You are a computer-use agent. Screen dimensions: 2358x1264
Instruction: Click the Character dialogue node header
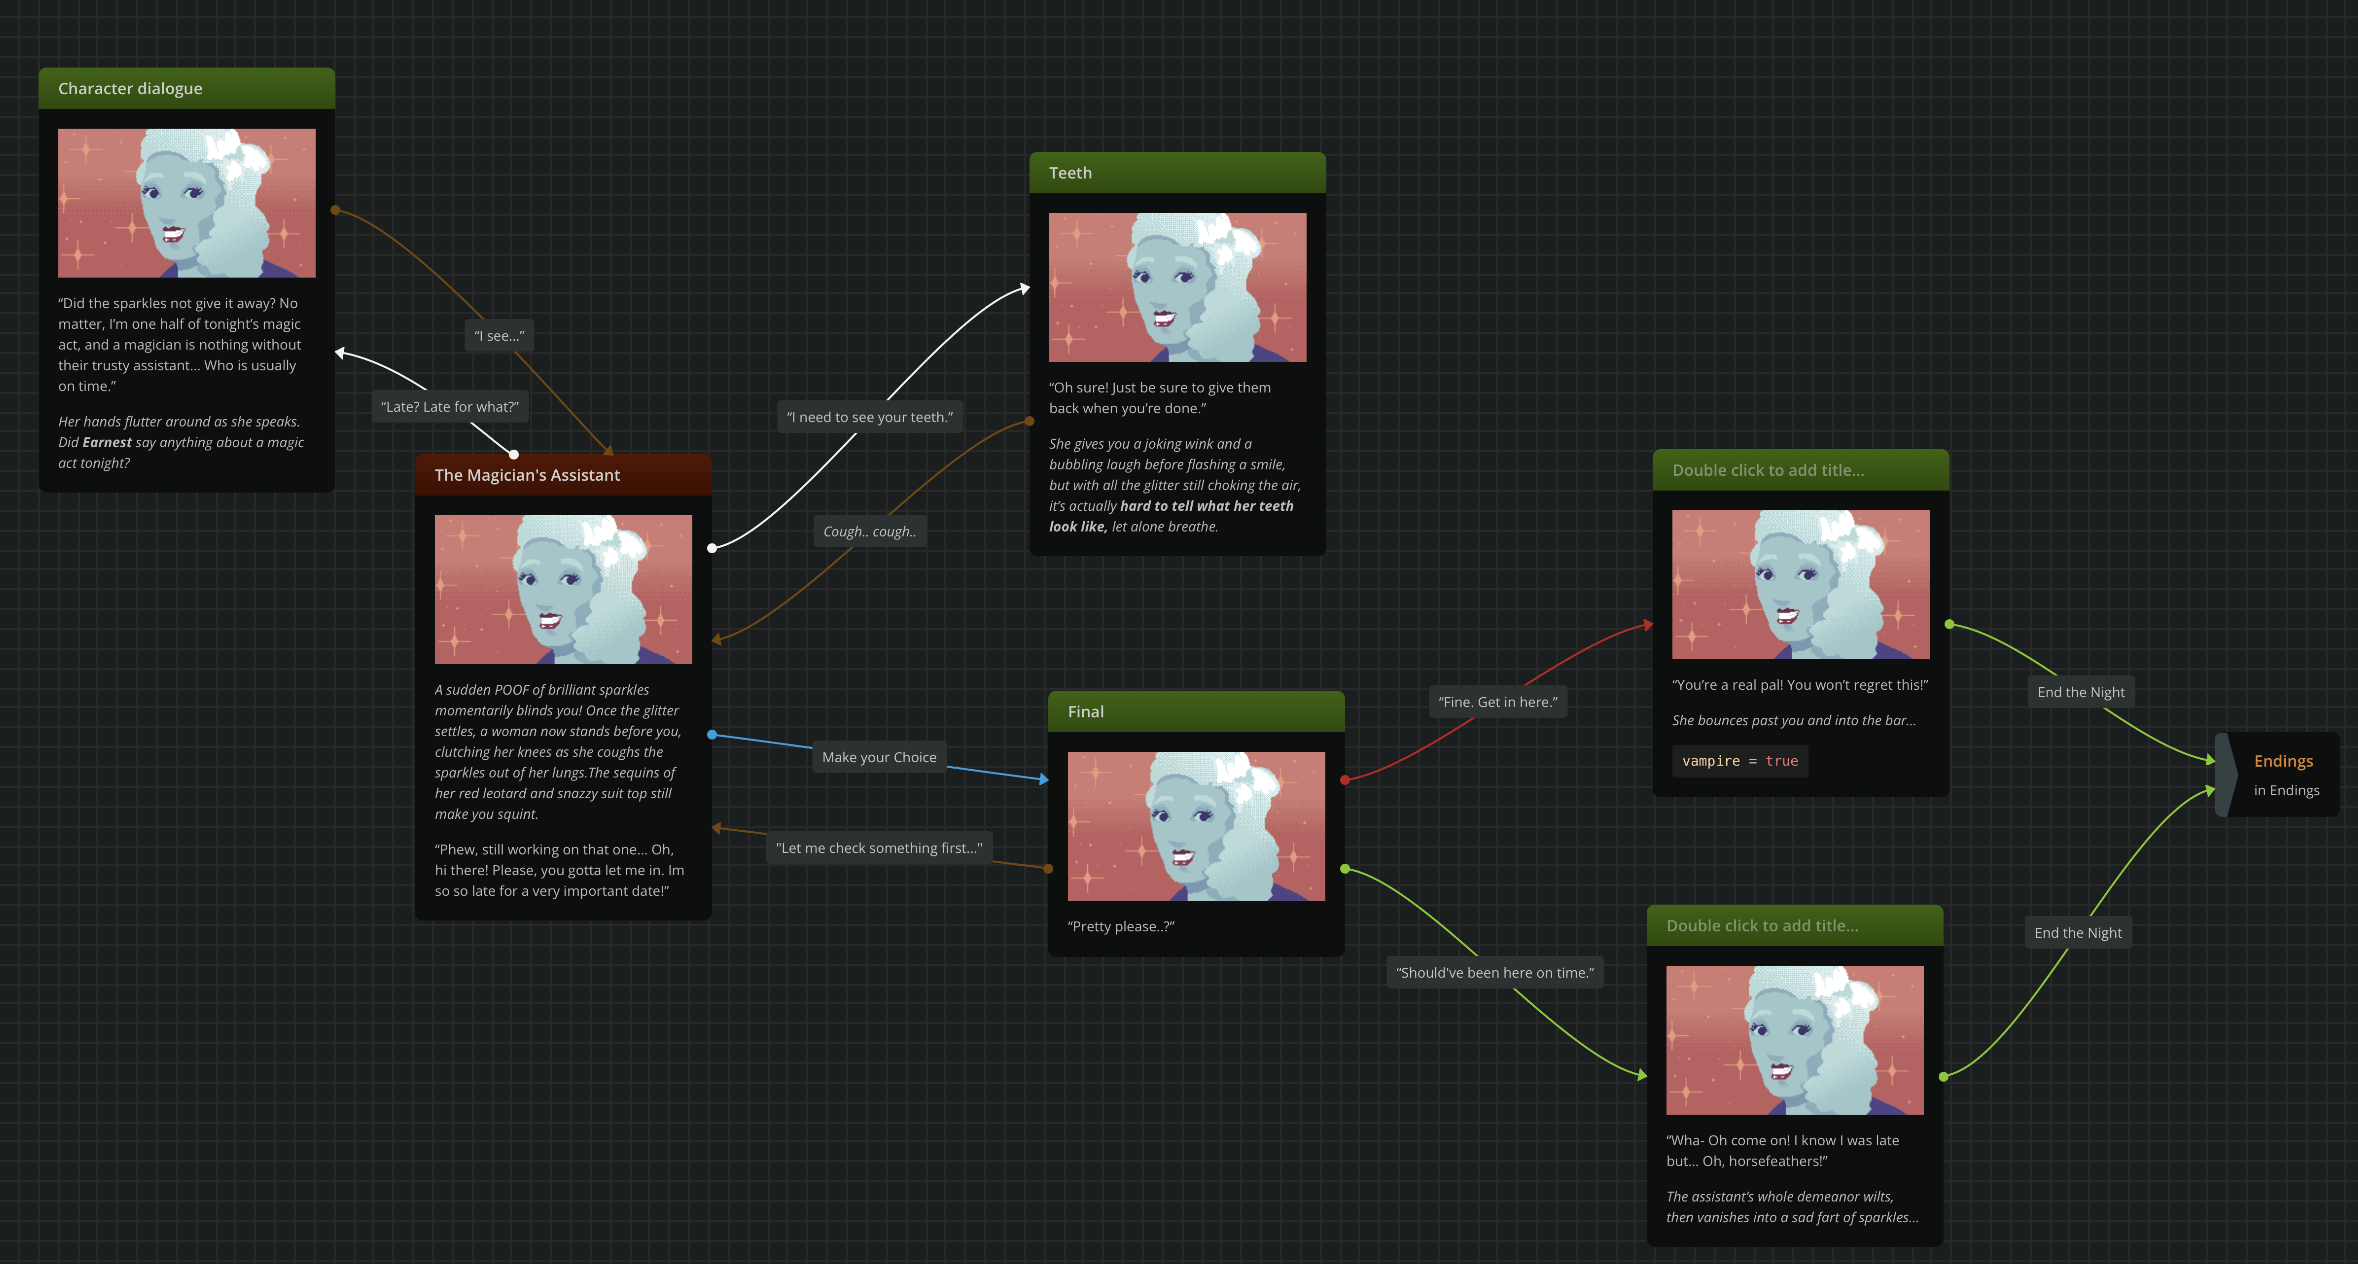pos(186,89)
